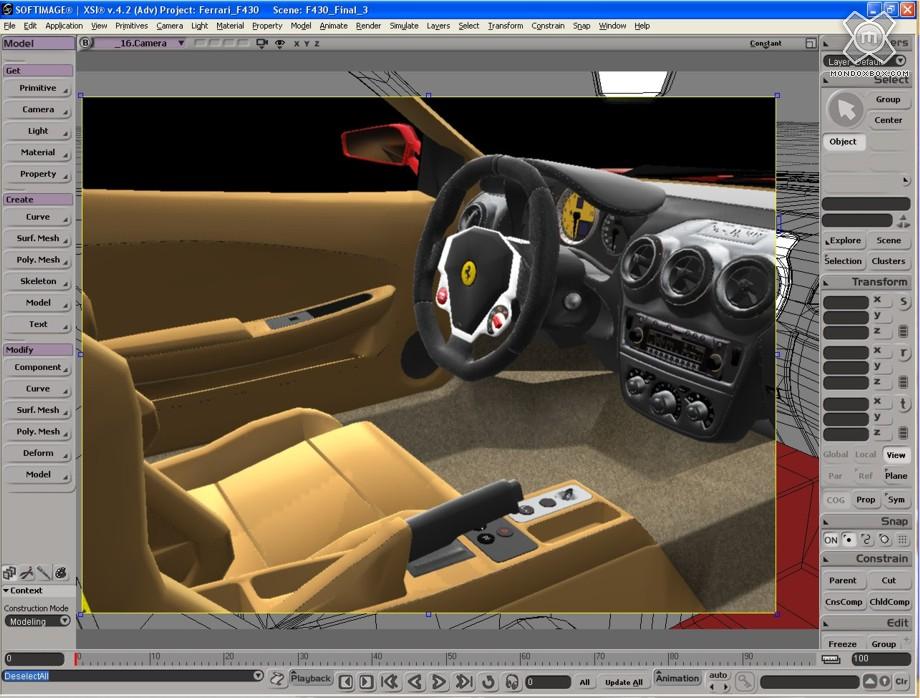Toggle Snap ON button
Image resolution: width=920 pixels, height=698 pixels.
coord(830,540)
